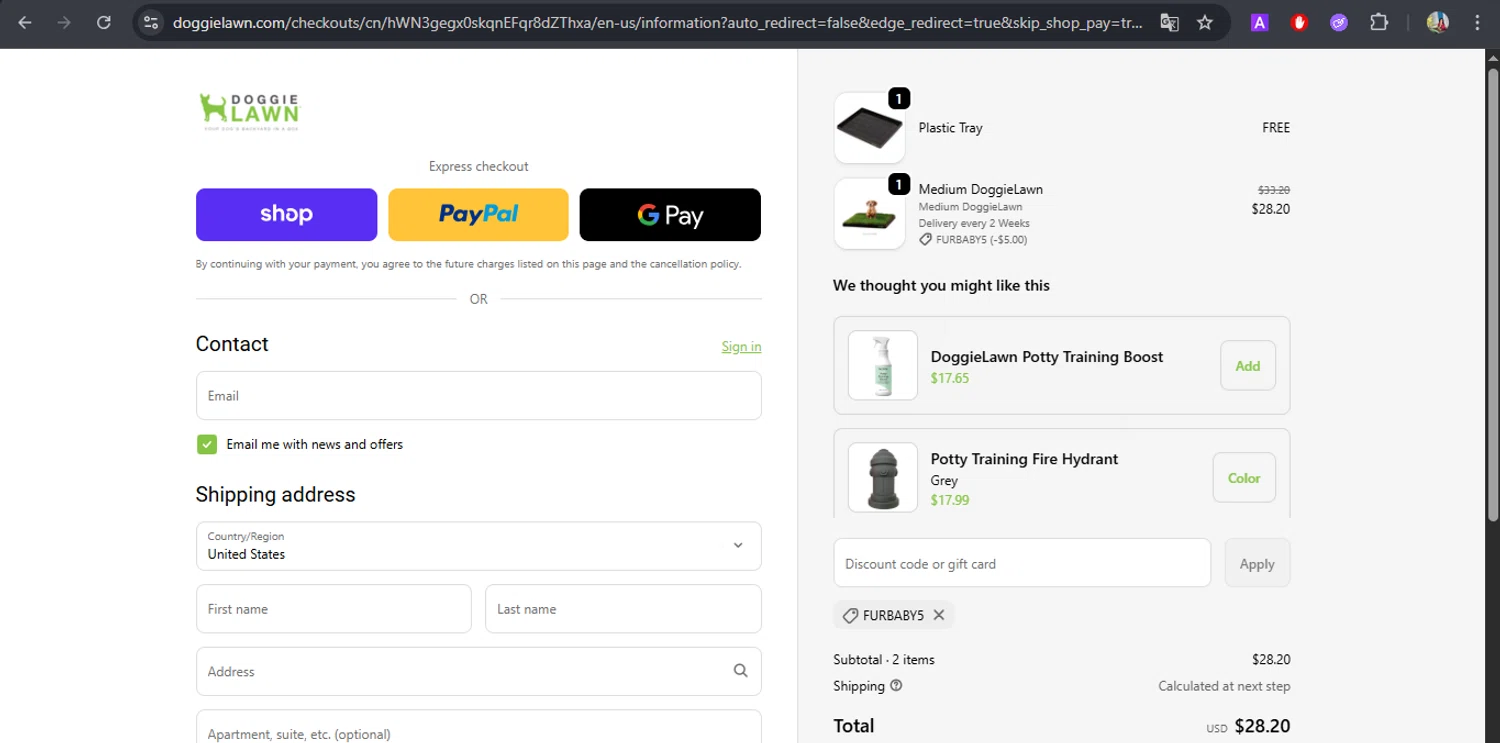This screenshot has width=1500, height=743.
Task: Go back using browser back arrow
Action: pos(25,22)
